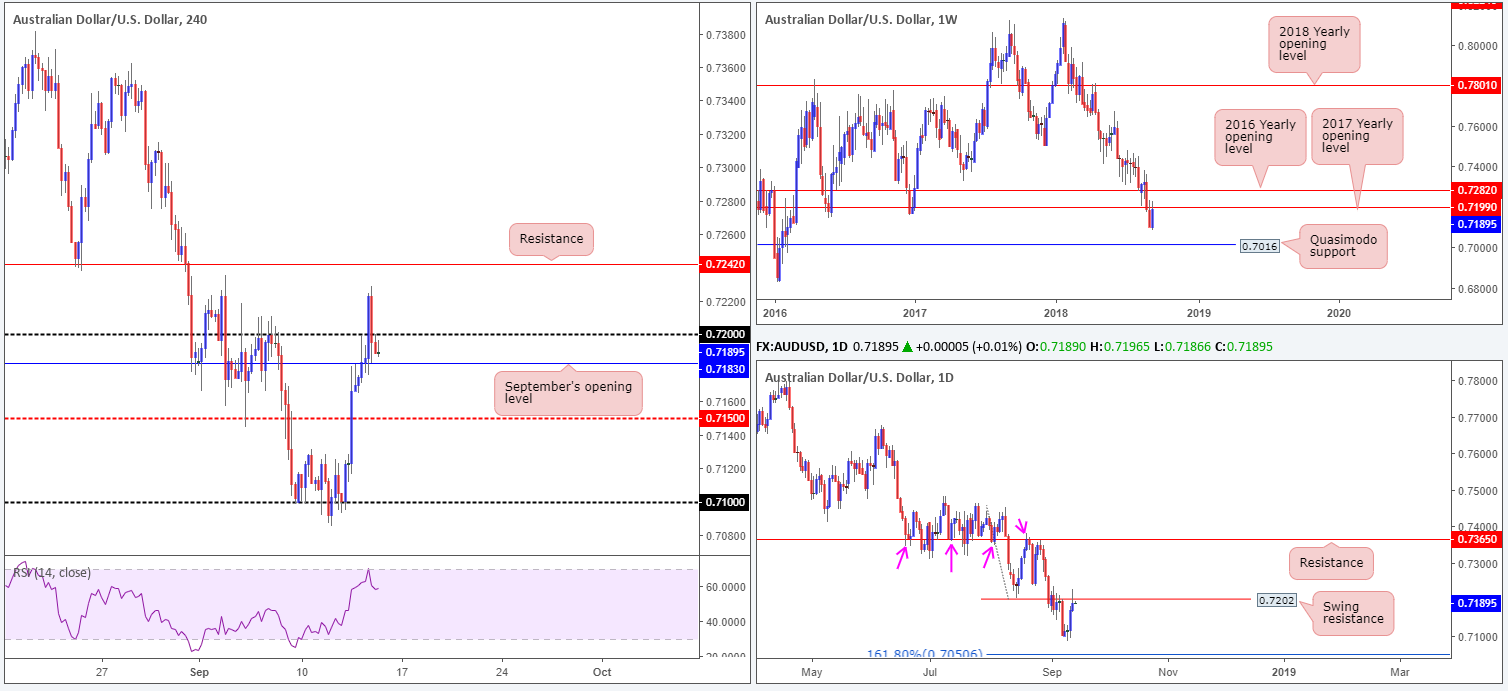This screenshot has height=691, width=1508.
Task: Click the Quasimodo support callout
Action: (x=1345, y=245)
